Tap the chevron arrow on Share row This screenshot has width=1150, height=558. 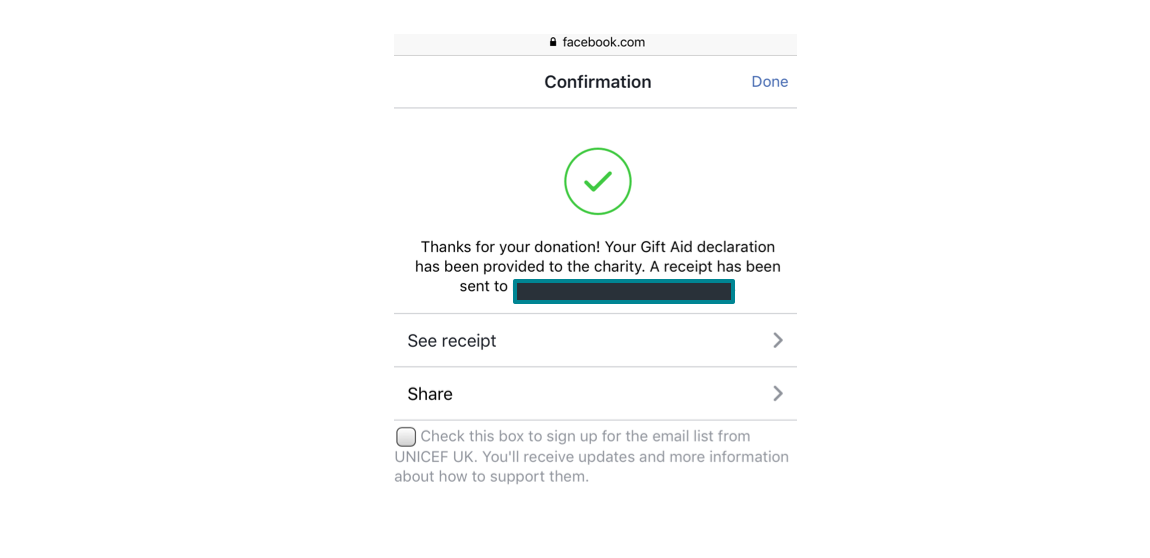778,394
